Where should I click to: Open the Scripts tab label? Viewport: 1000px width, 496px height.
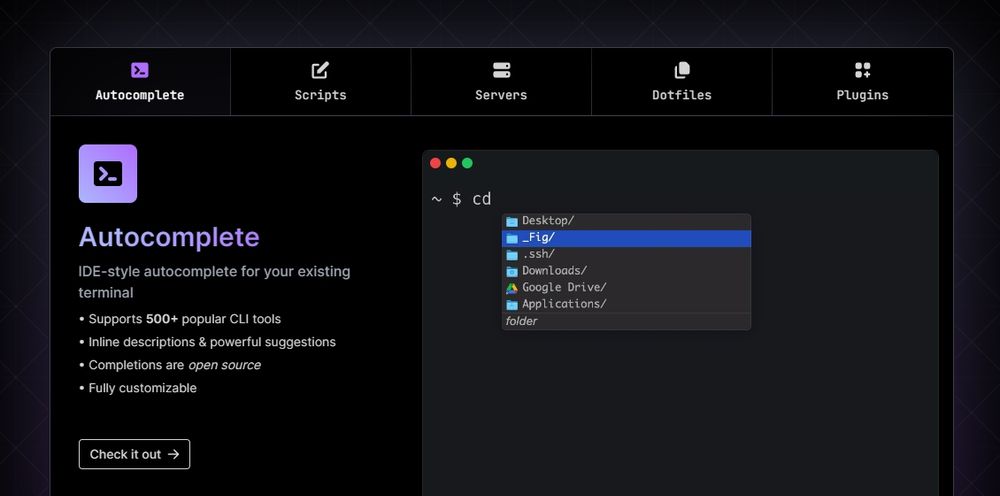coord(320,95)
